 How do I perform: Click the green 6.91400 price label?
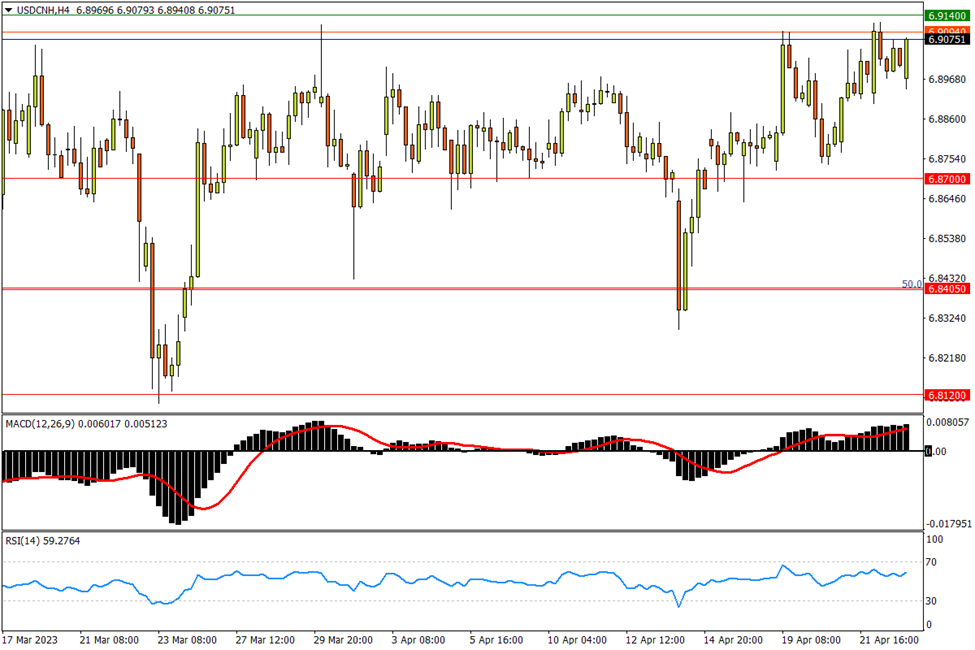(946, 16)
